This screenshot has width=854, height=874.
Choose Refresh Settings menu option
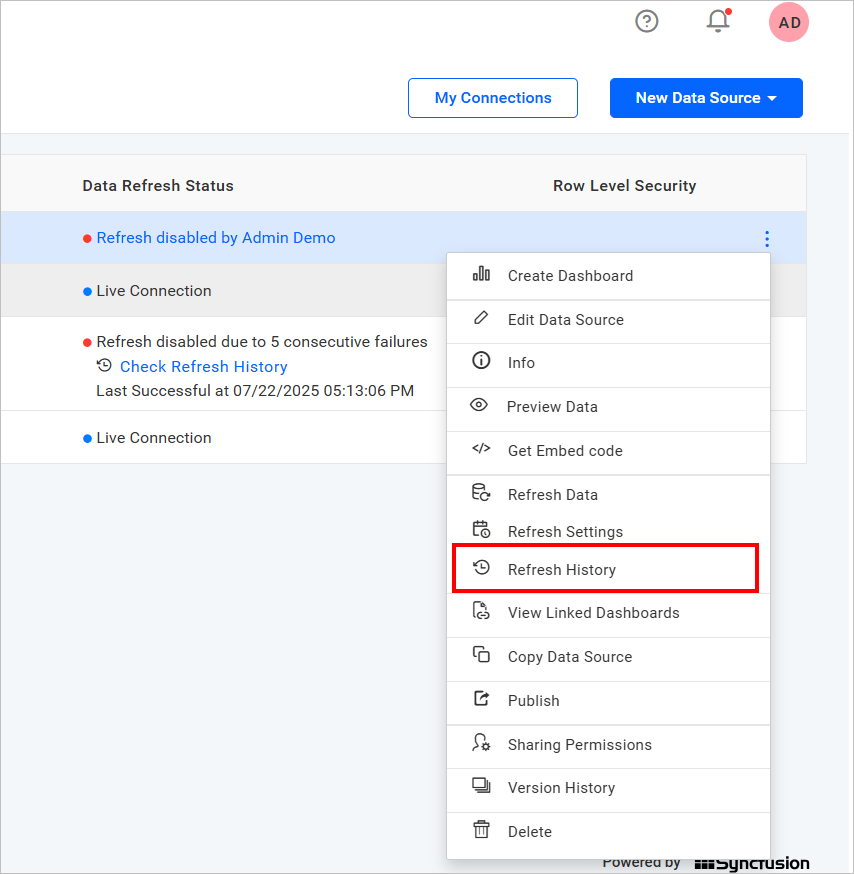point(565,532)
